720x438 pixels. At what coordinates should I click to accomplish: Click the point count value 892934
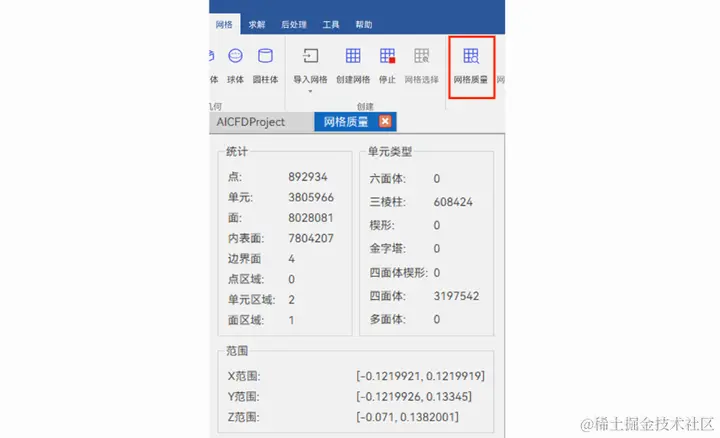point(308,177)
